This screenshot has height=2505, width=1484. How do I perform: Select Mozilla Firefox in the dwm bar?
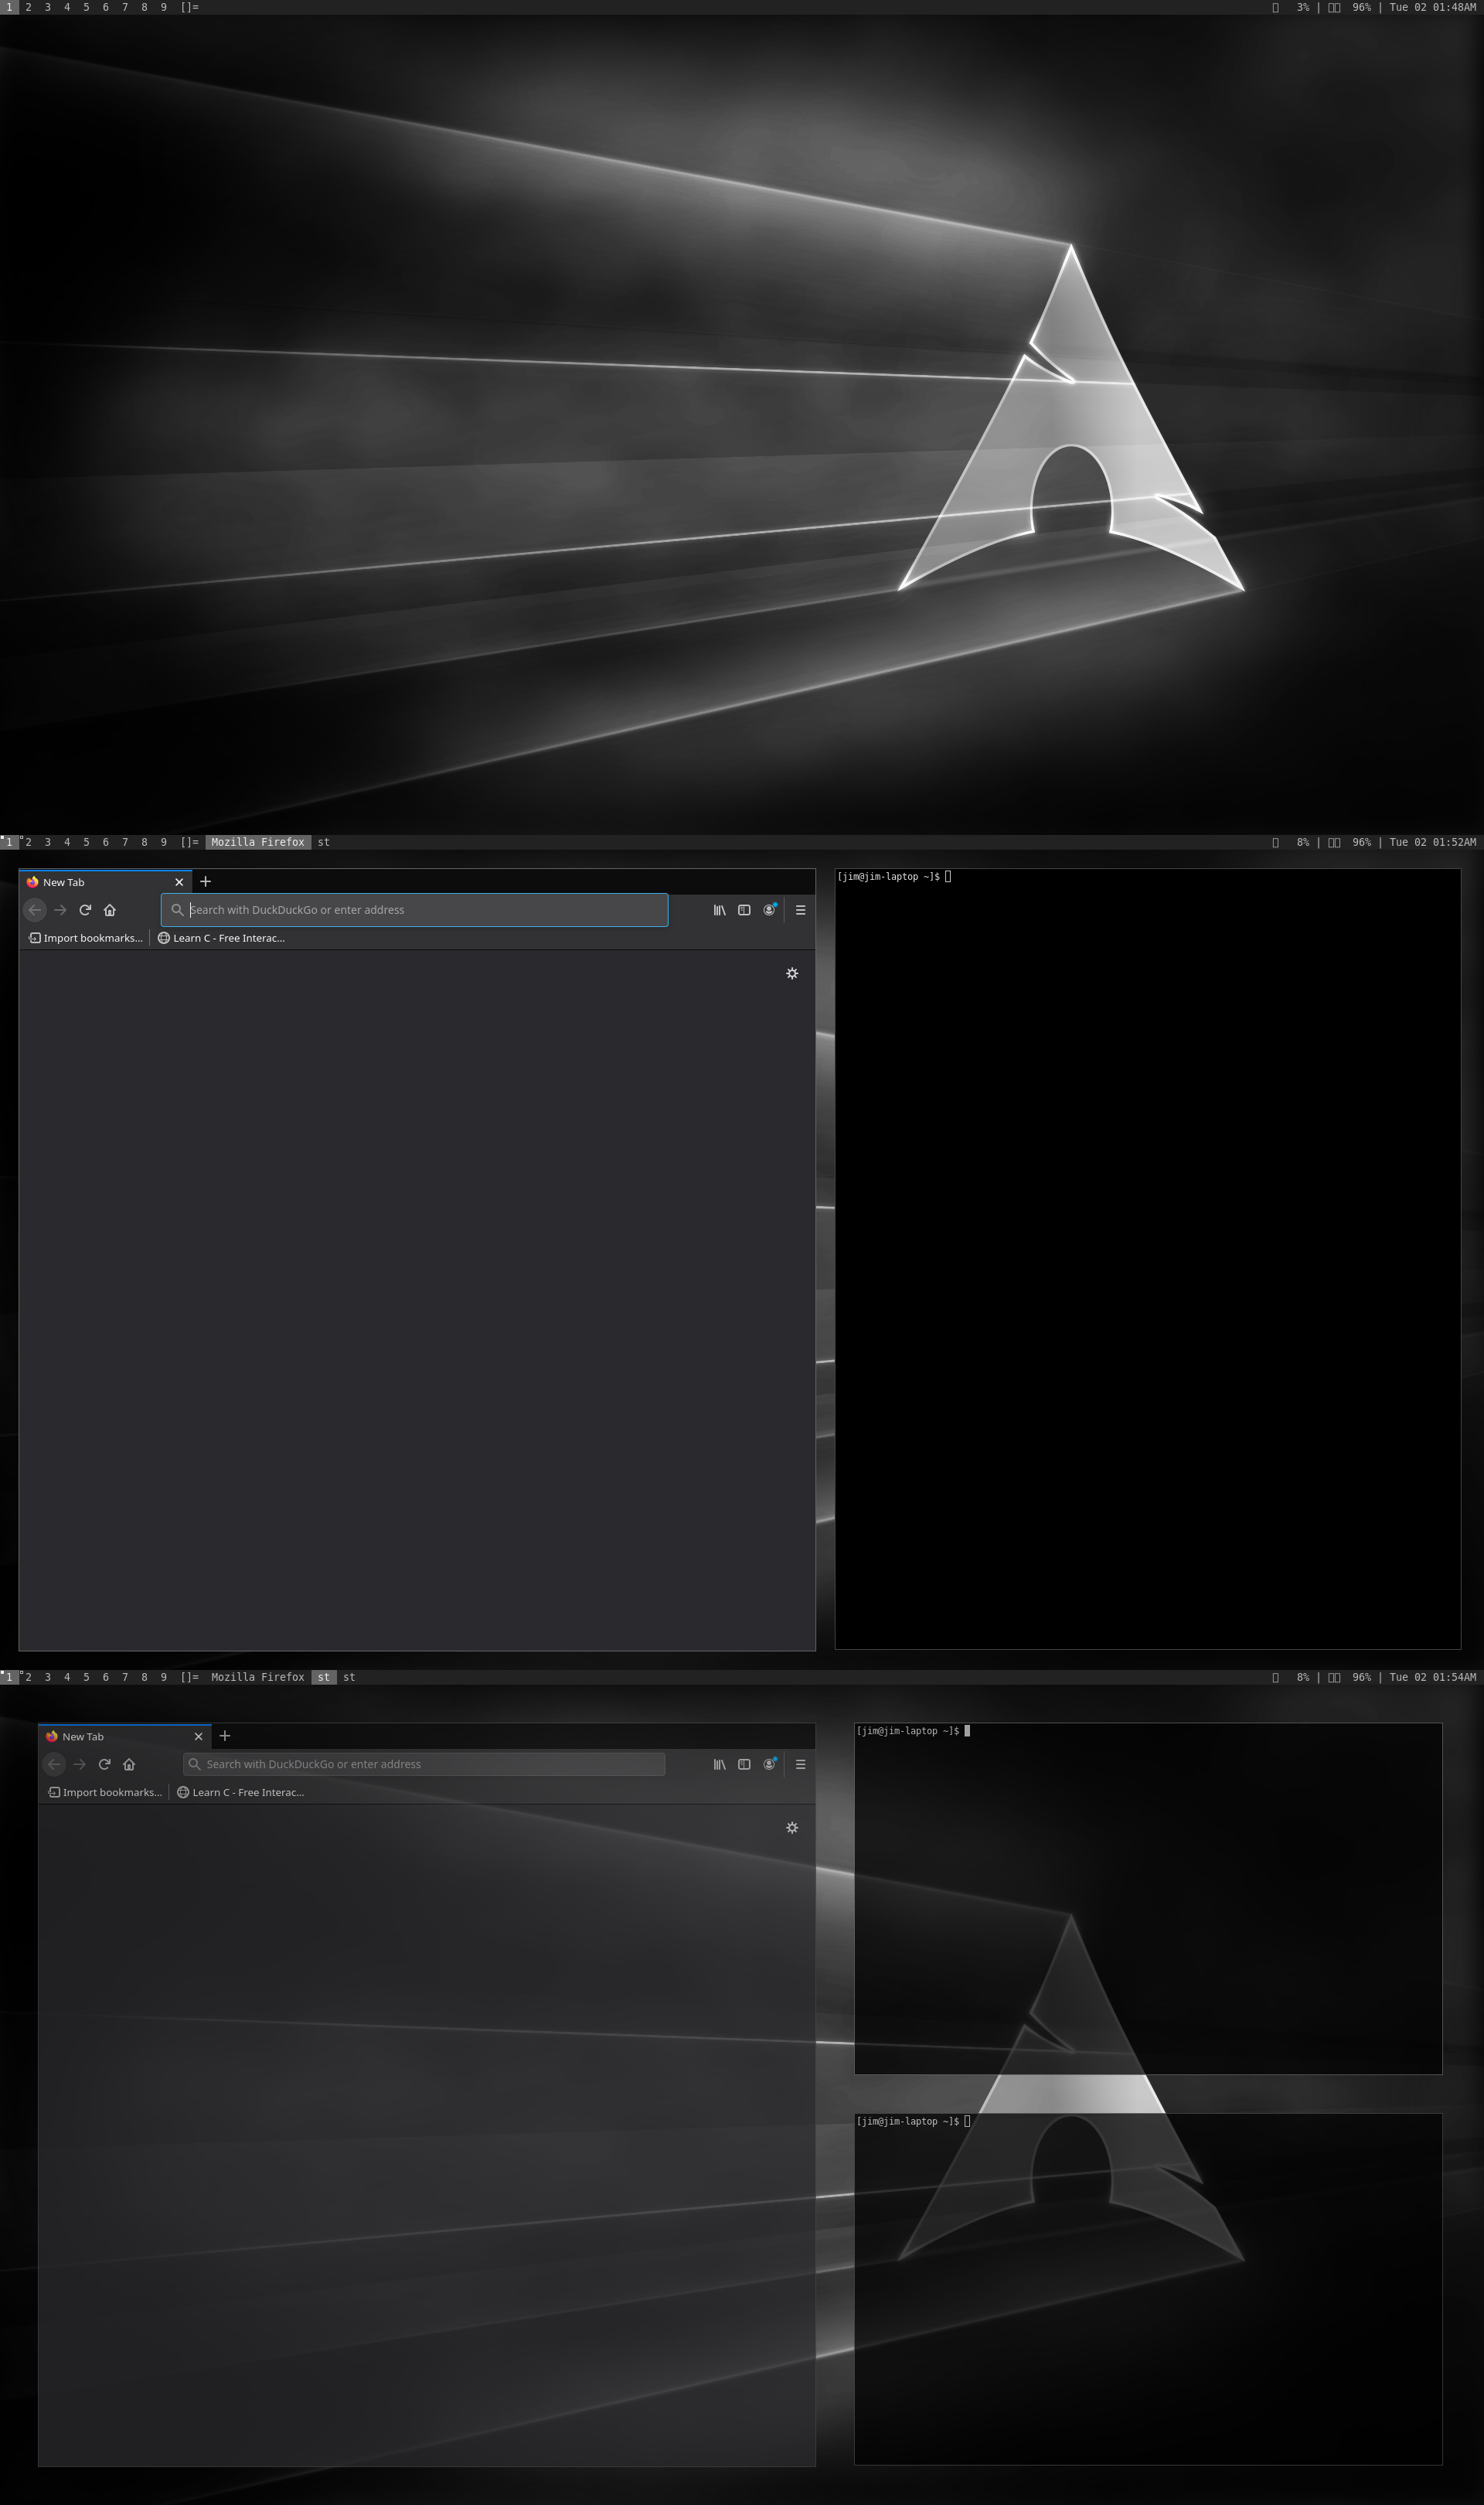click(258, 842)
